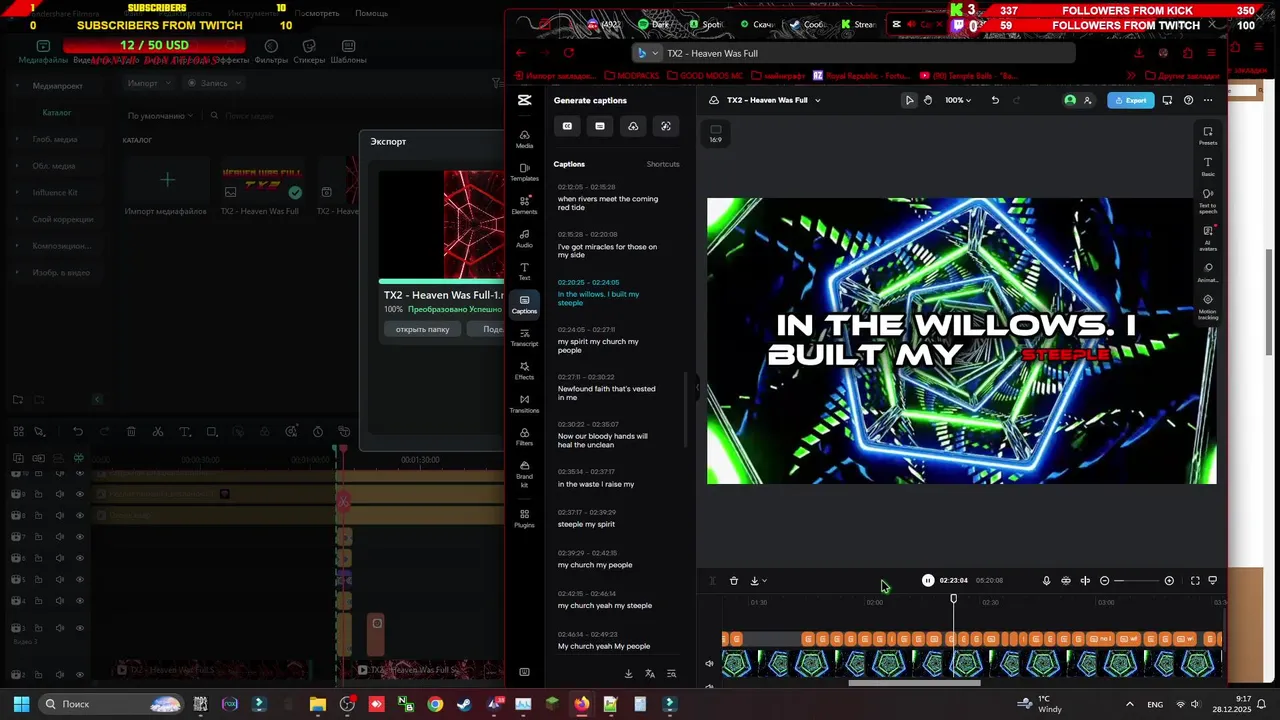Select caption 'In the willows. I built my steeple'
Viewport: 1280px width, 720px height.
click(x=599, y=298)
